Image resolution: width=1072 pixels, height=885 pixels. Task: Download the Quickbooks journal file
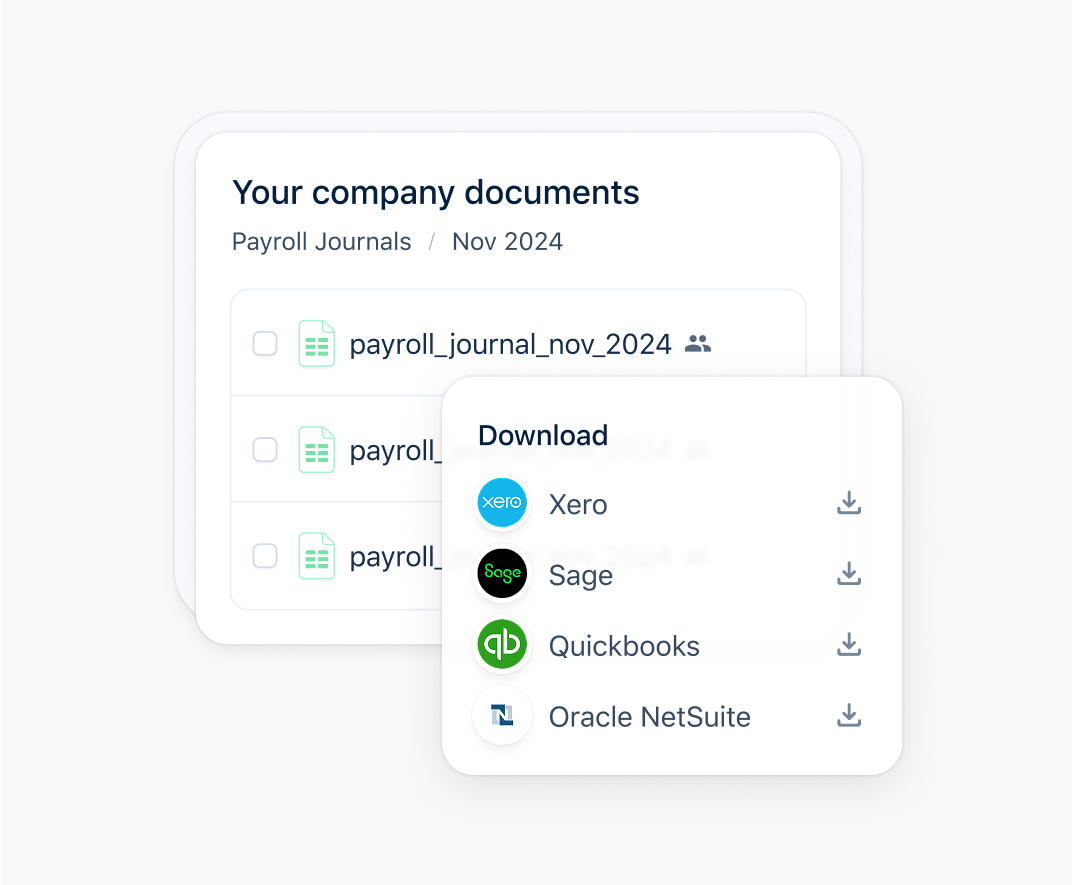848,644
